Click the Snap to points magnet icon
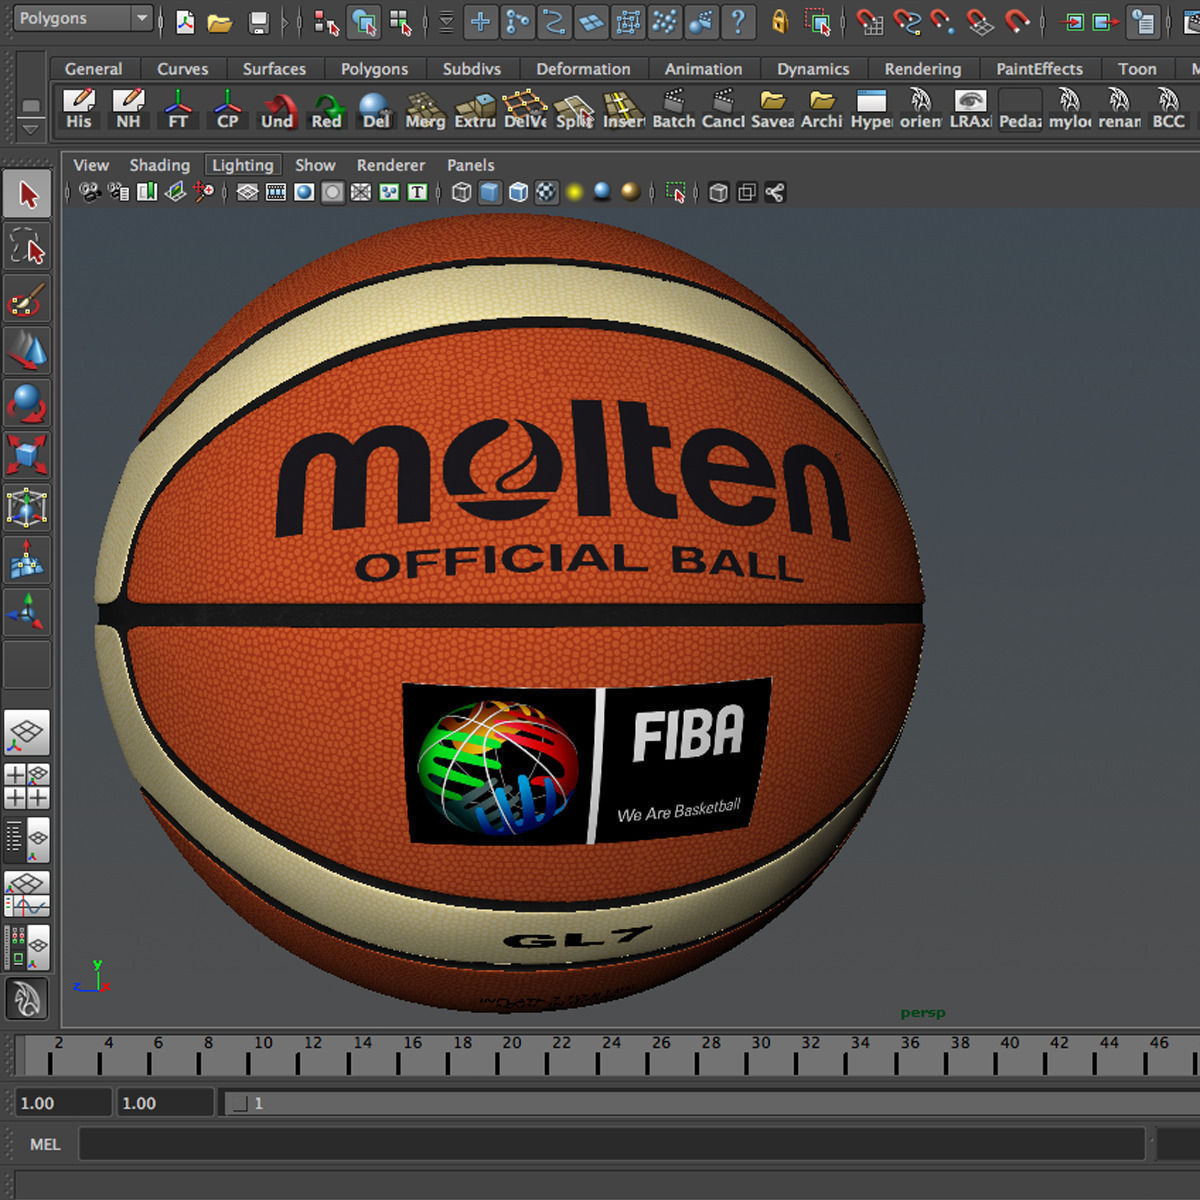 click(942, 21)
